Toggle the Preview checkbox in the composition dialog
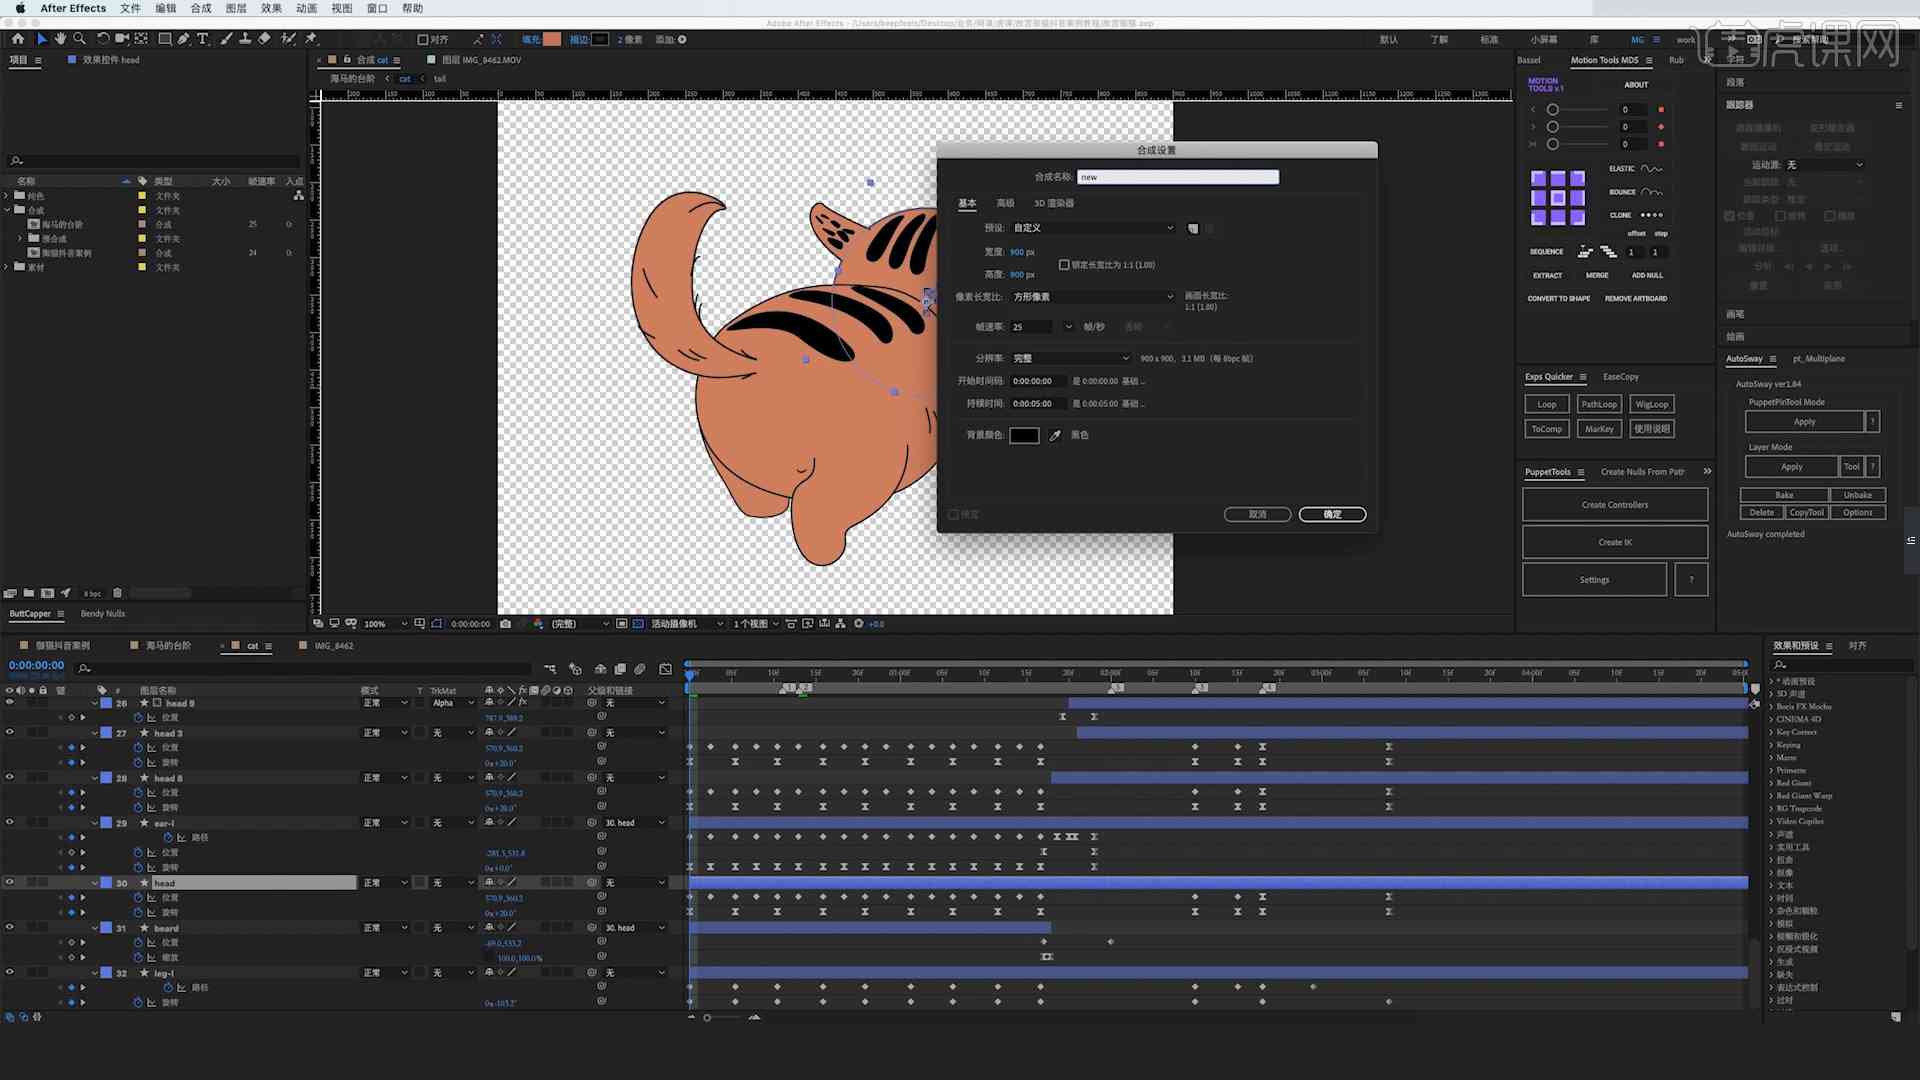 pos(953,514)
